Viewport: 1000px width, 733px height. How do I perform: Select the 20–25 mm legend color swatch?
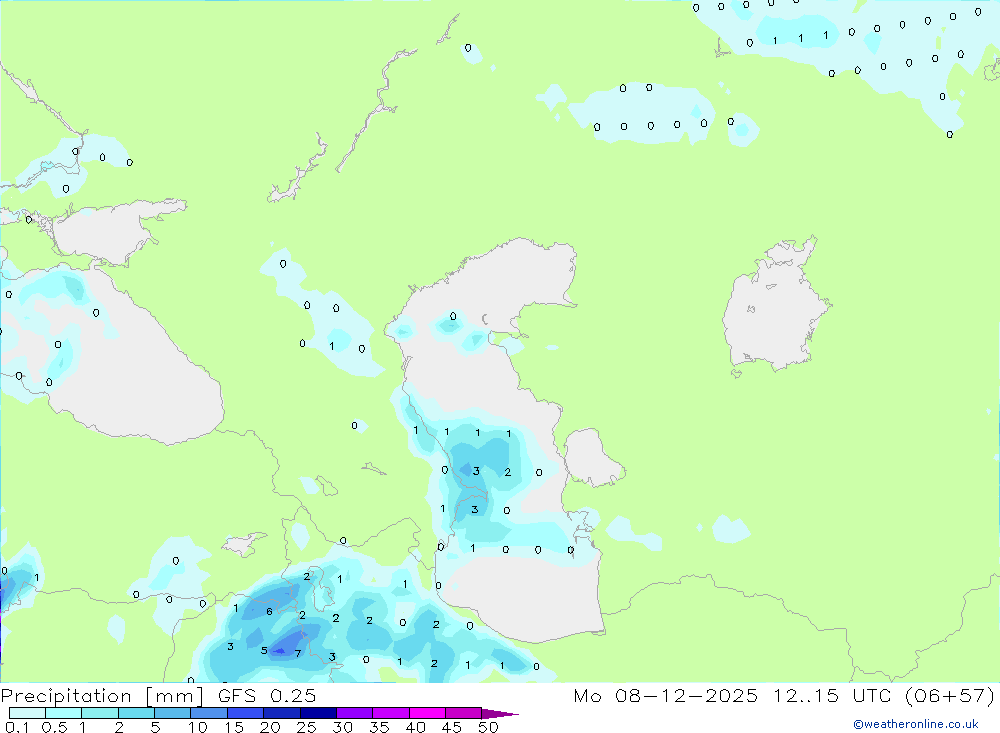point(282,713)
